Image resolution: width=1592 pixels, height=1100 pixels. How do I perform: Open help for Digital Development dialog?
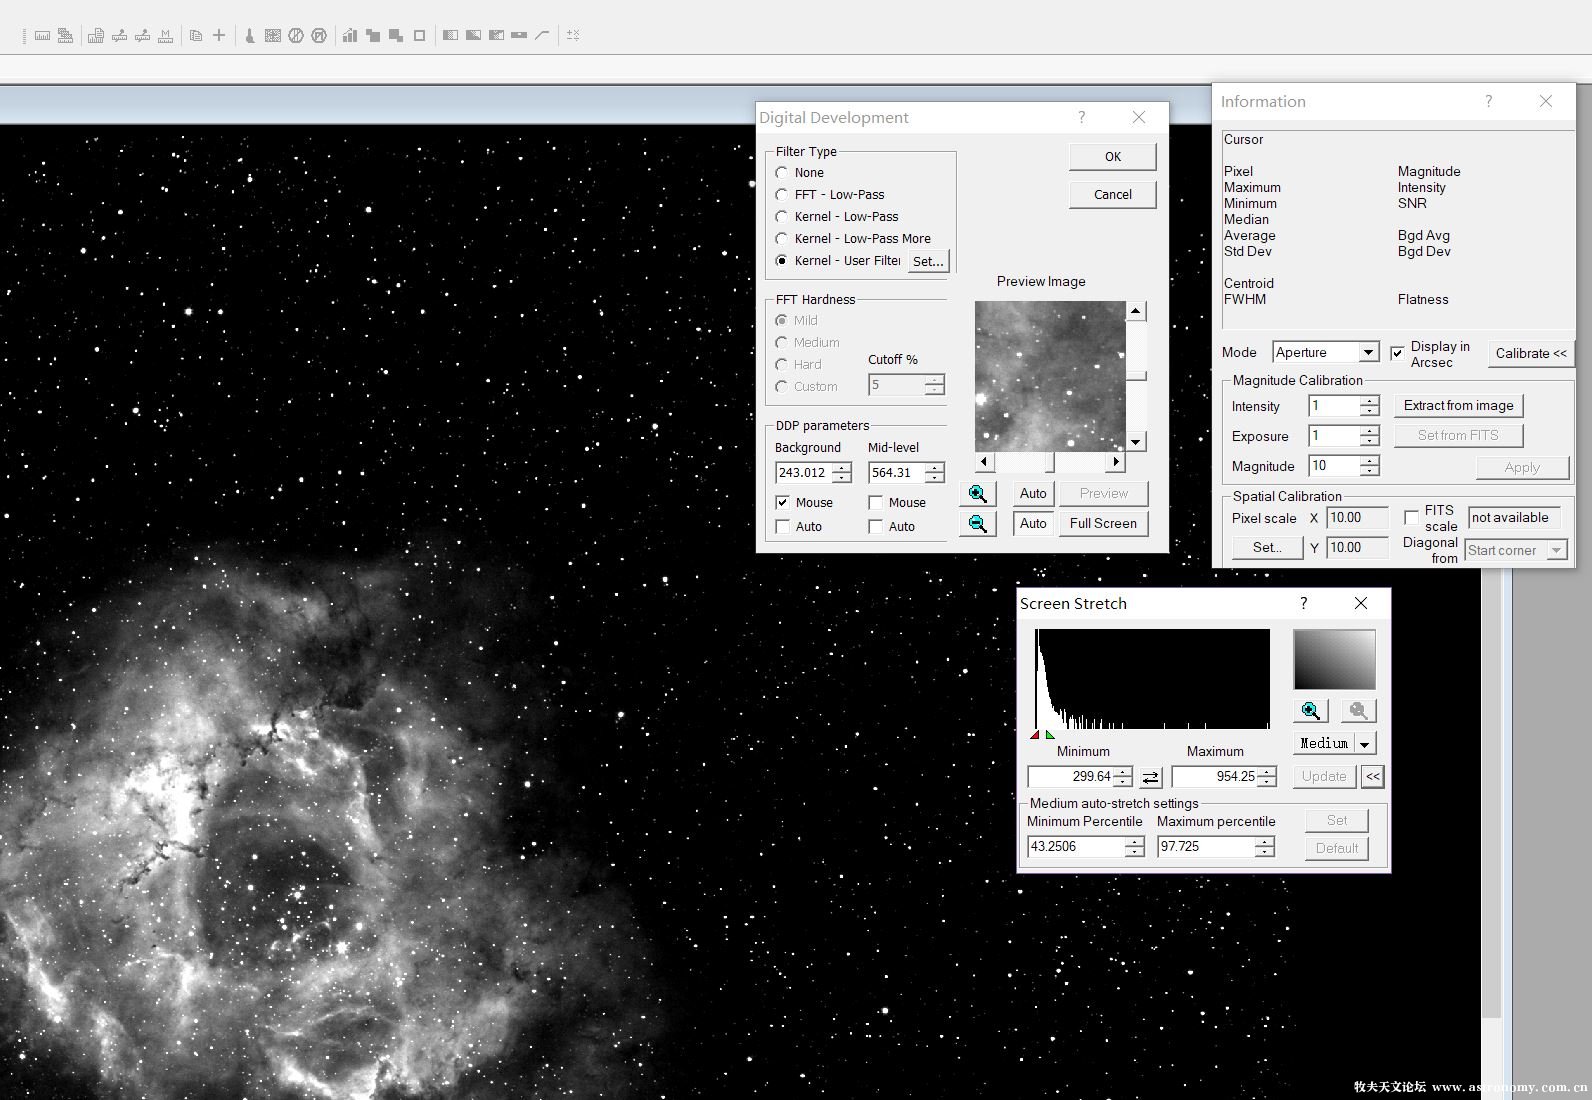tap(1081, 117)
